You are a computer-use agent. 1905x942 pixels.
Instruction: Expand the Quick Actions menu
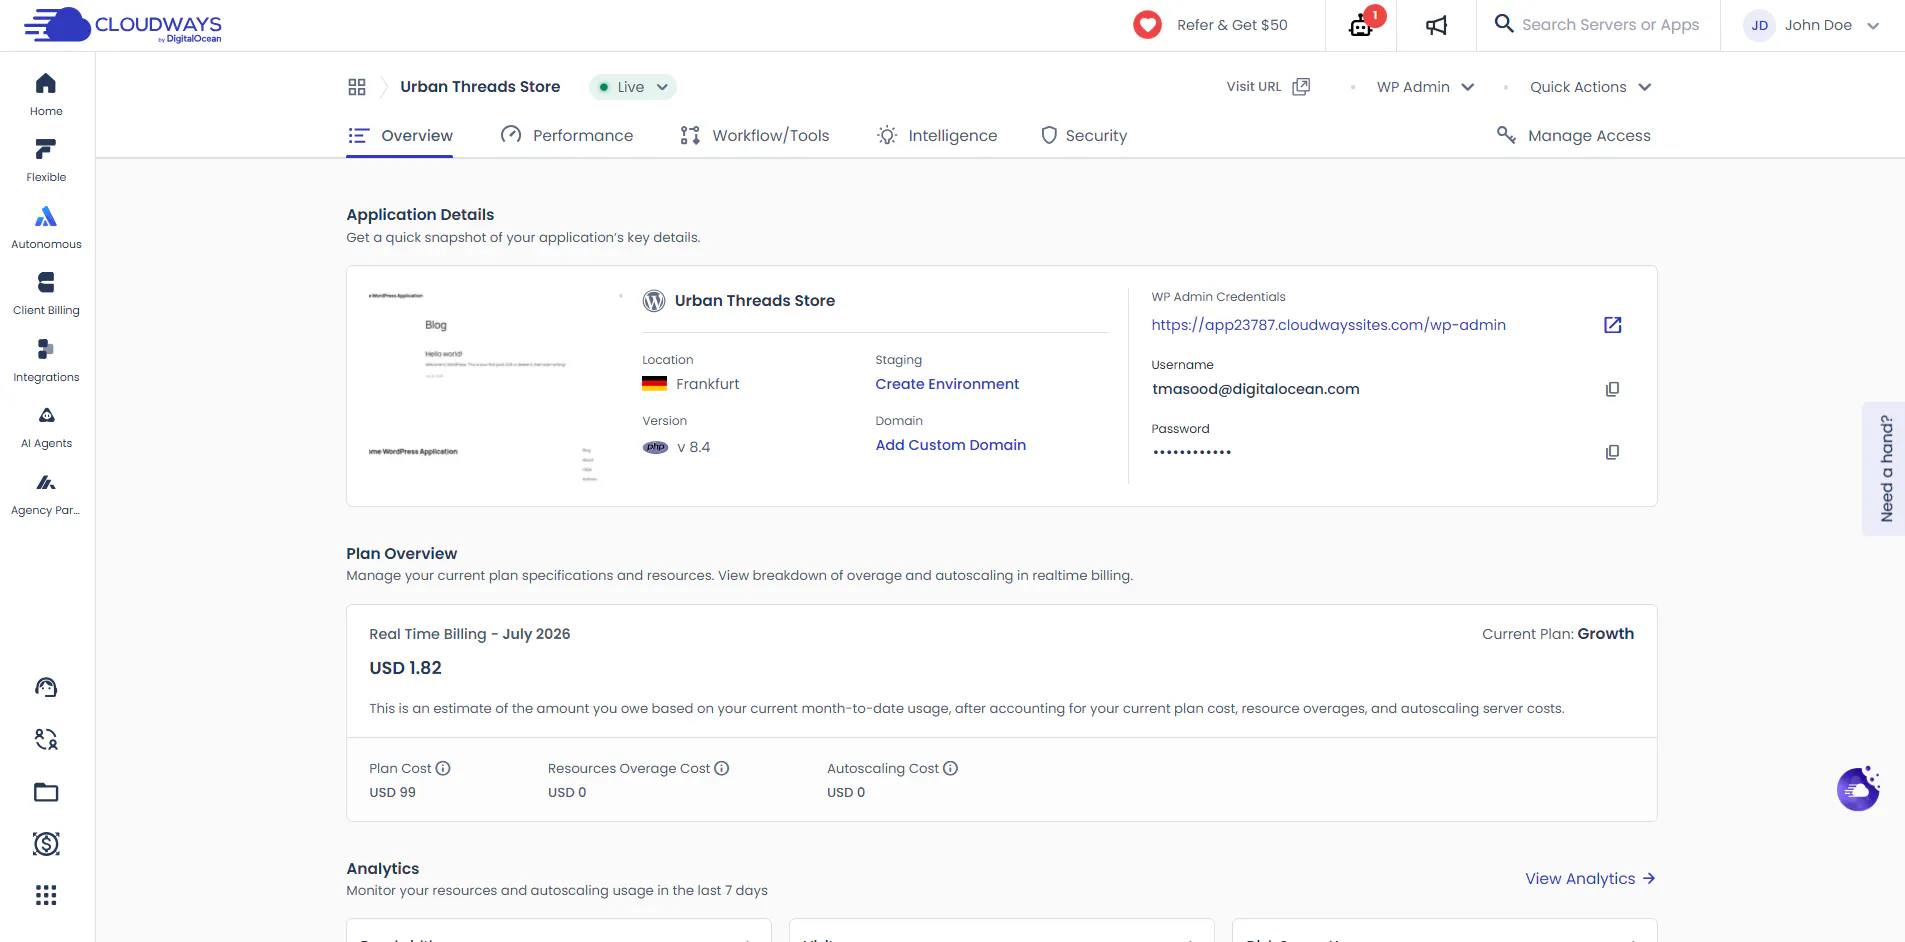[x=1590, y=87]
